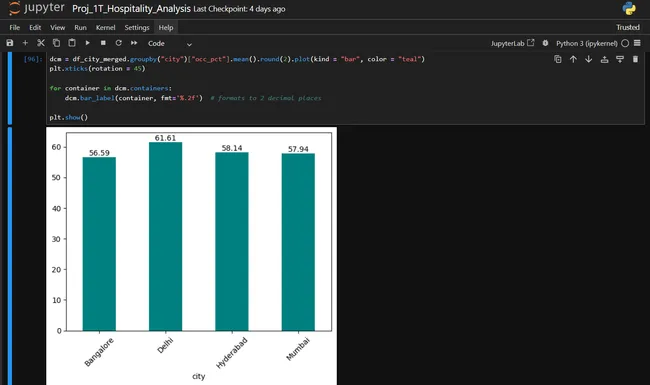Click the Last Checkpoint: 4 days ago text
Image resolution: width=650 pixels, height=385 pixels.
coord(239,9)
